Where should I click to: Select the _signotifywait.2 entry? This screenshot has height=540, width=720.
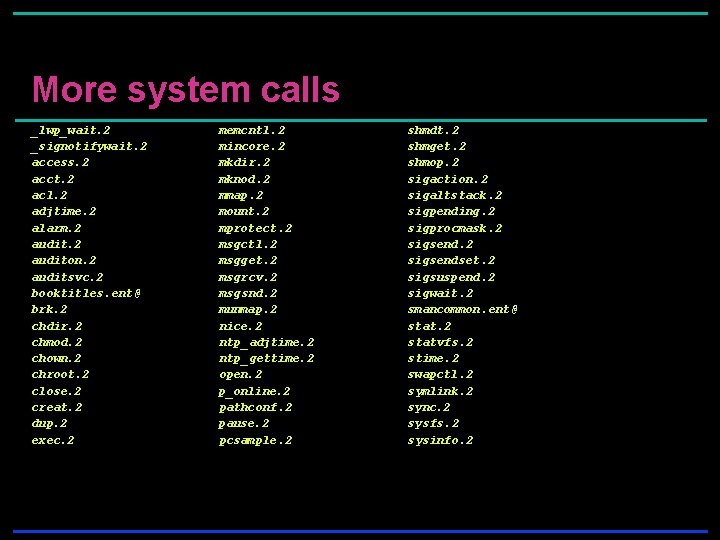[x=89, y=147]
